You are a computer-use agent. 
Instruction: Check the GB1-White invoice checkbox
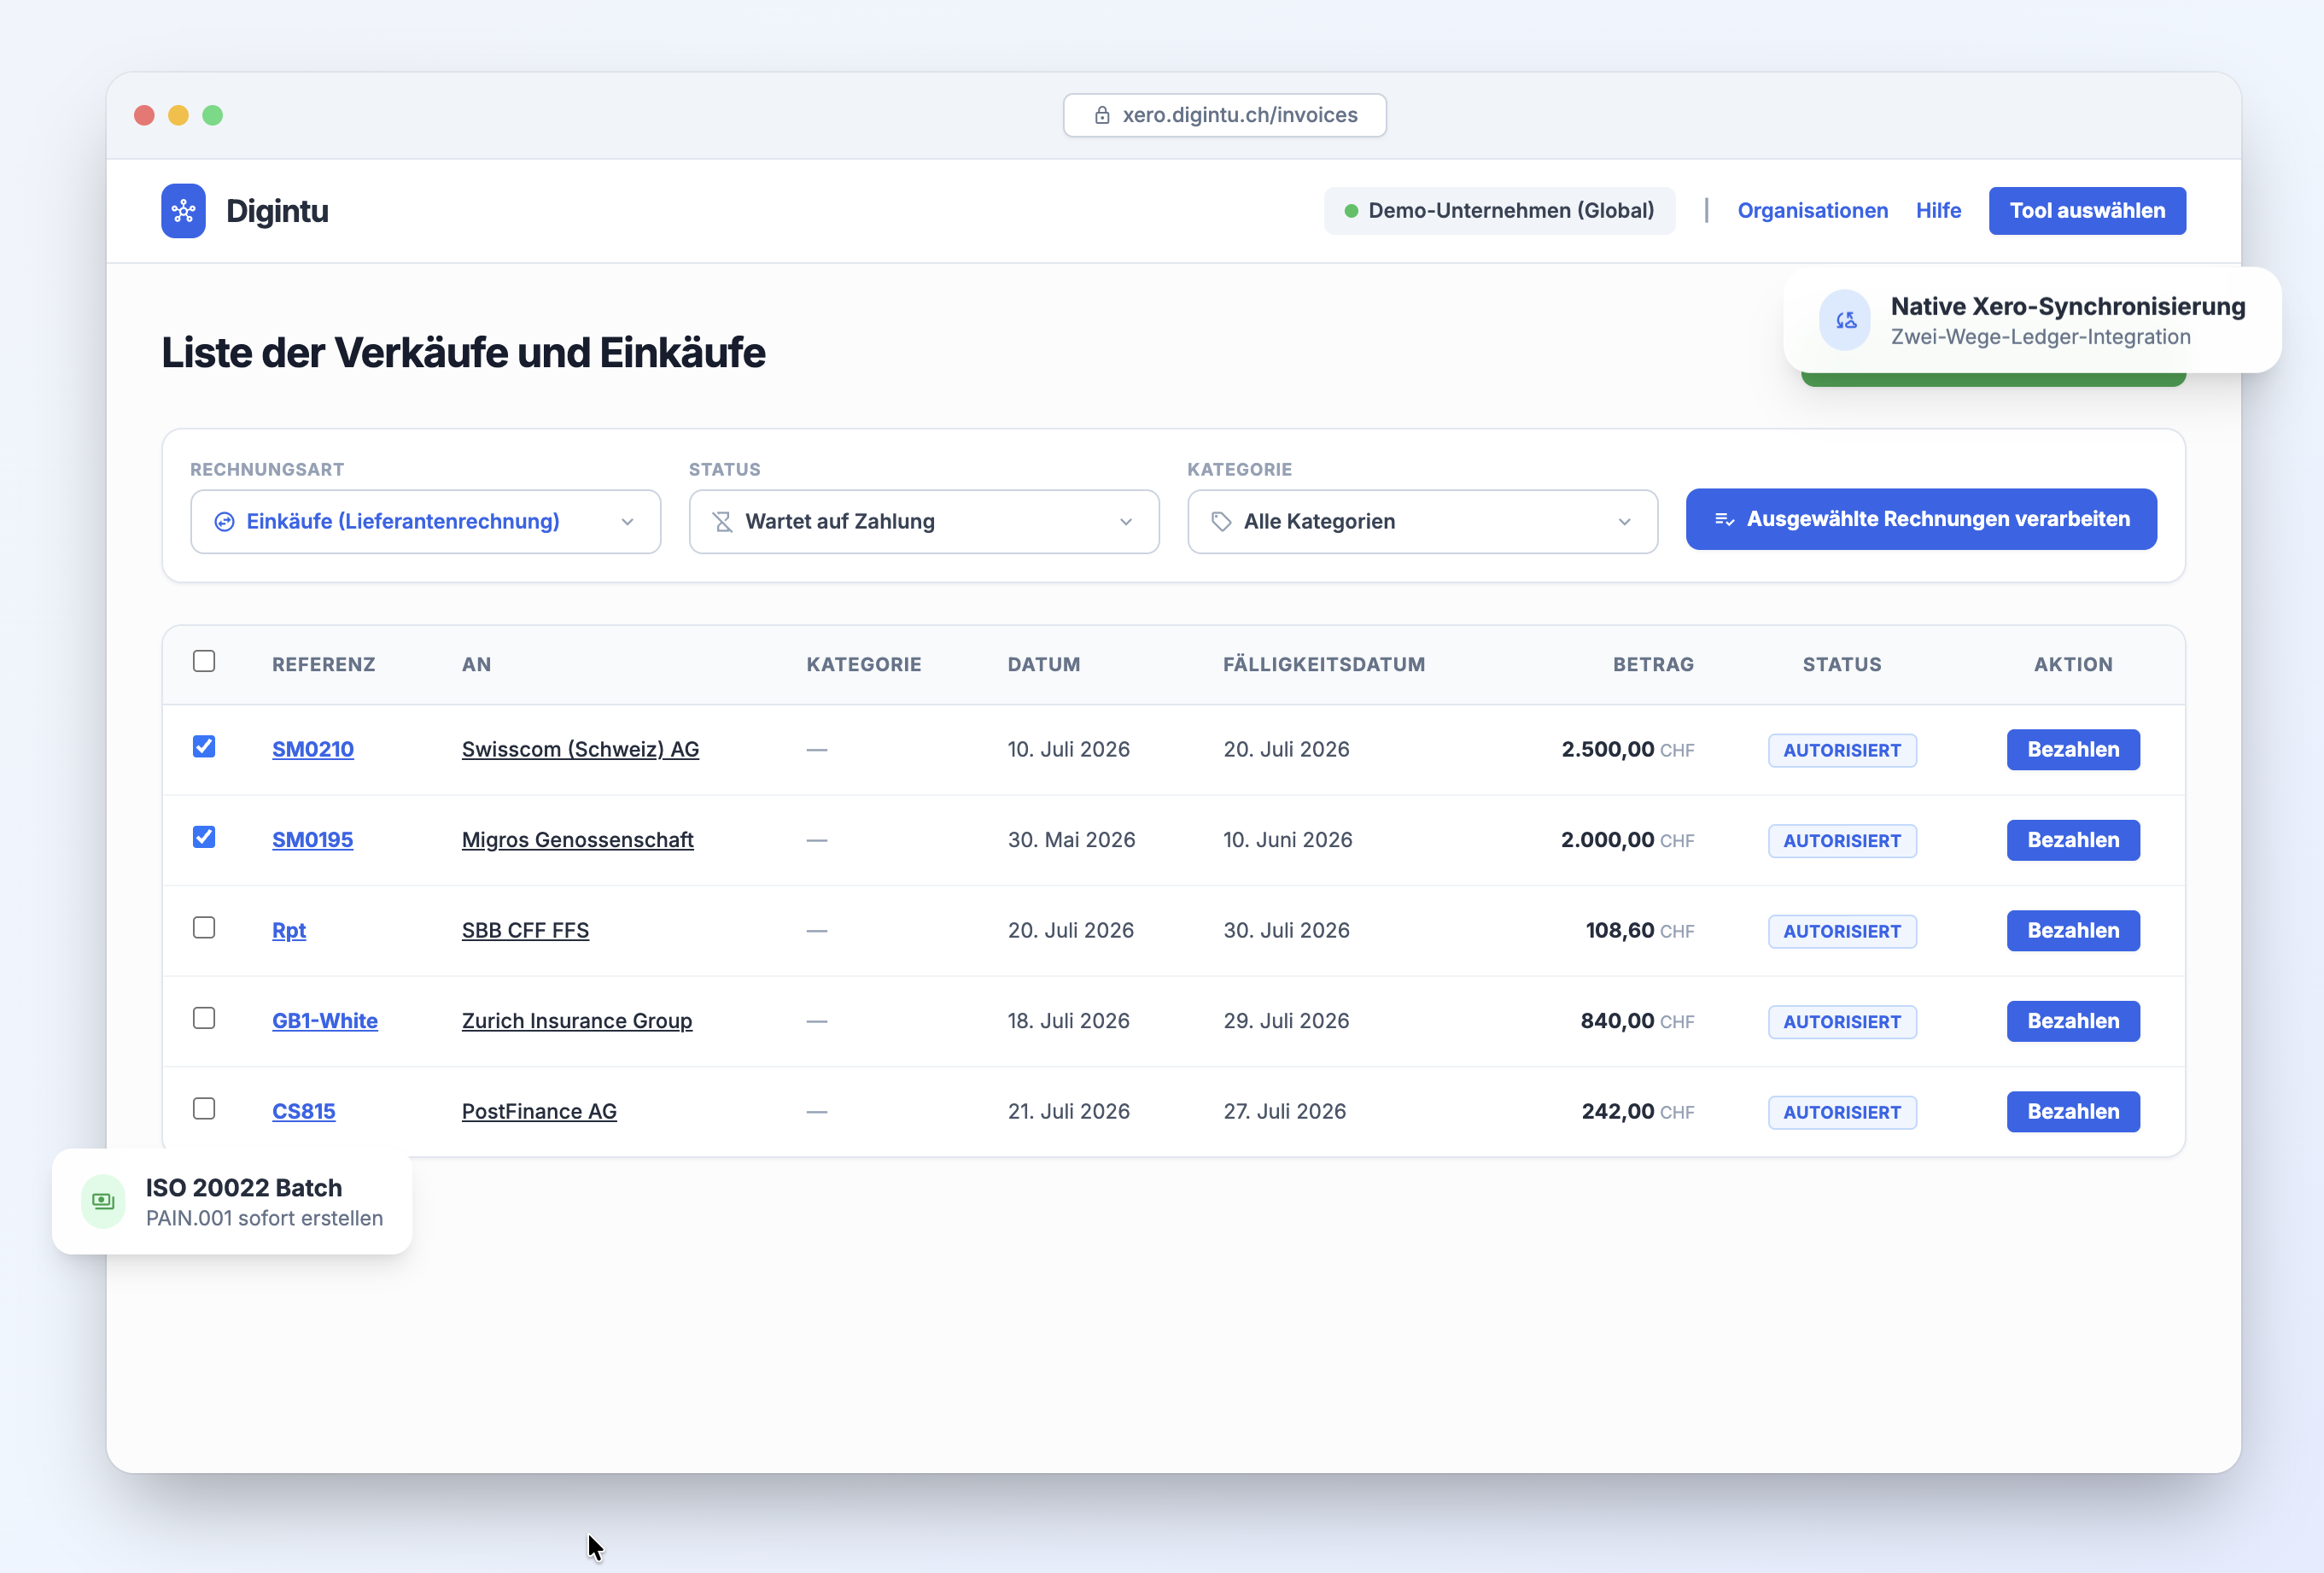pyautogui.click(x=204, y=1018)
